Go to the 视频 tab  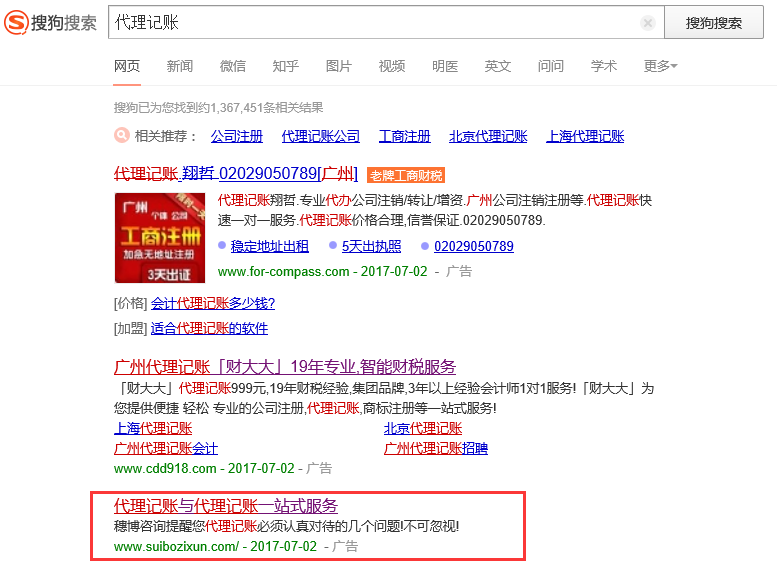click(x=391, y=66)
